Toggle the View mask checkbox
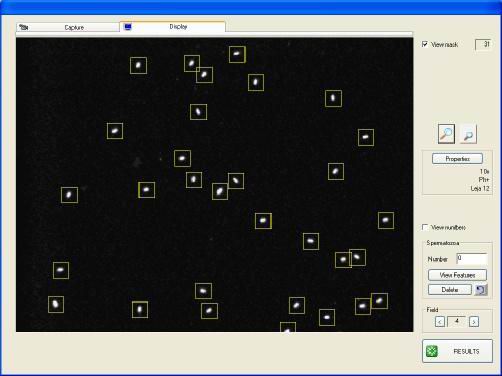This screenshot has height=376, width=502. click(x=425, y=44)
